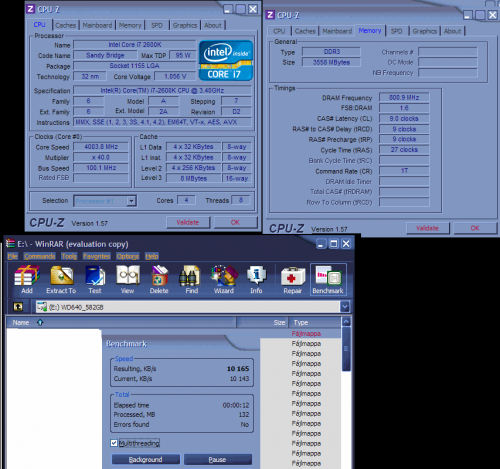
Task: Click OK in the Memory CPU-Z window
Action: click(x=475, y=228)
